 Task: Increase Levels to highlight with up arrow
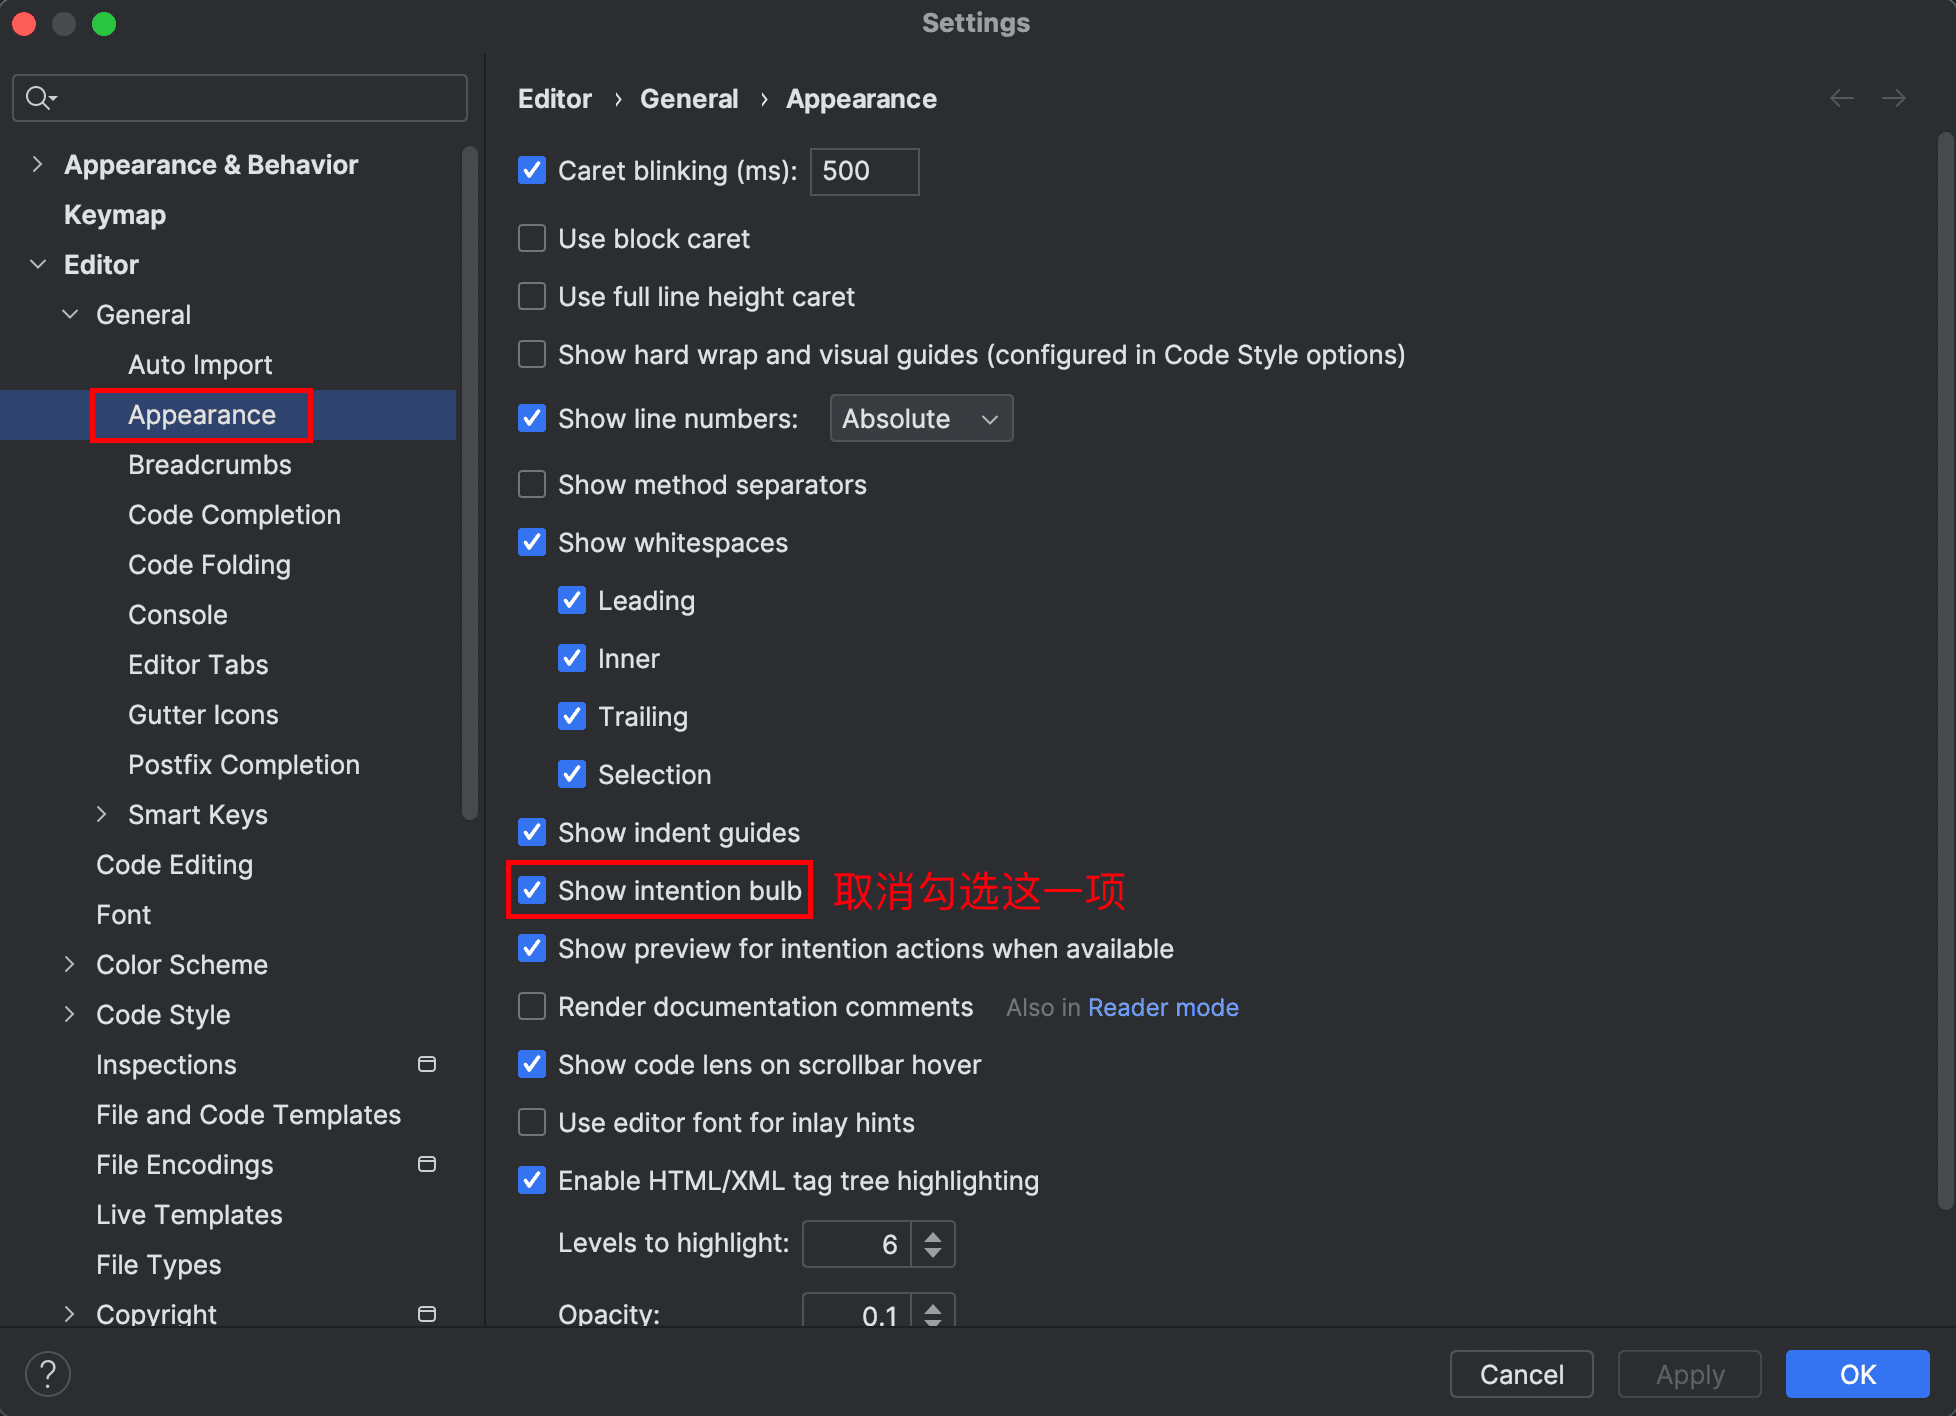point(933,1236)
